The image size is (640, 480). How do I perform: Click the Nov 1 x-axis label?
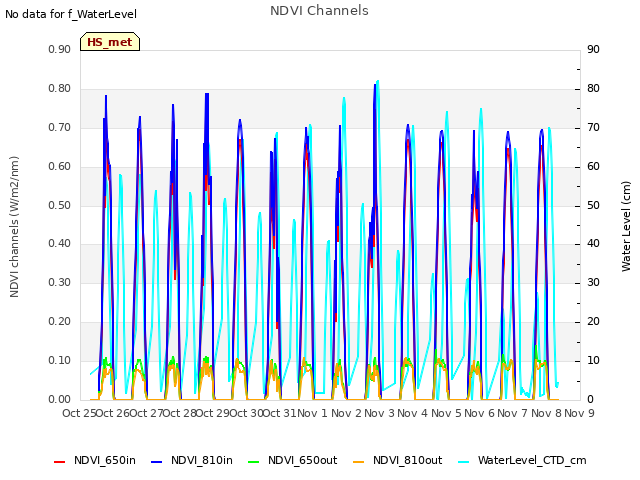point(312,413)
